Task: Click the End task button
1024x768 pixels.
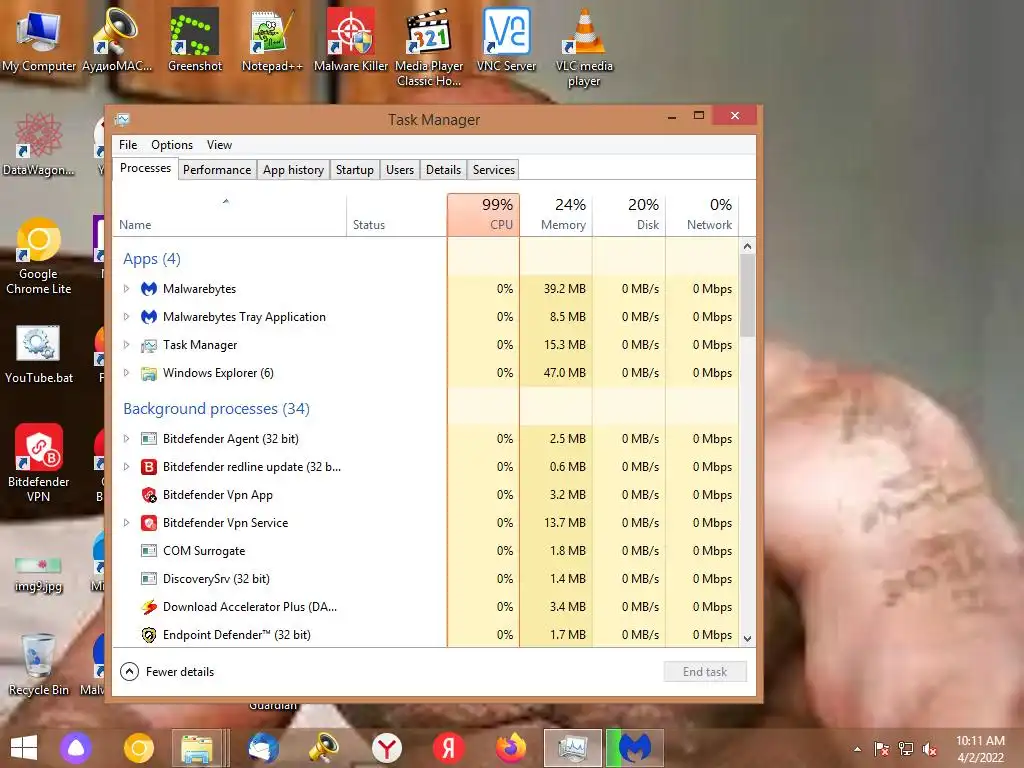Action: tap(705, 671)
